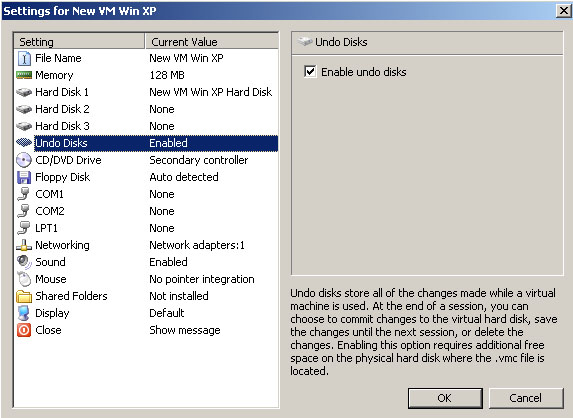Viewport: 573px width, 418px height.
Task: Click the red Close setting icon
Action: pyautogui.click(x=24, y=330)
